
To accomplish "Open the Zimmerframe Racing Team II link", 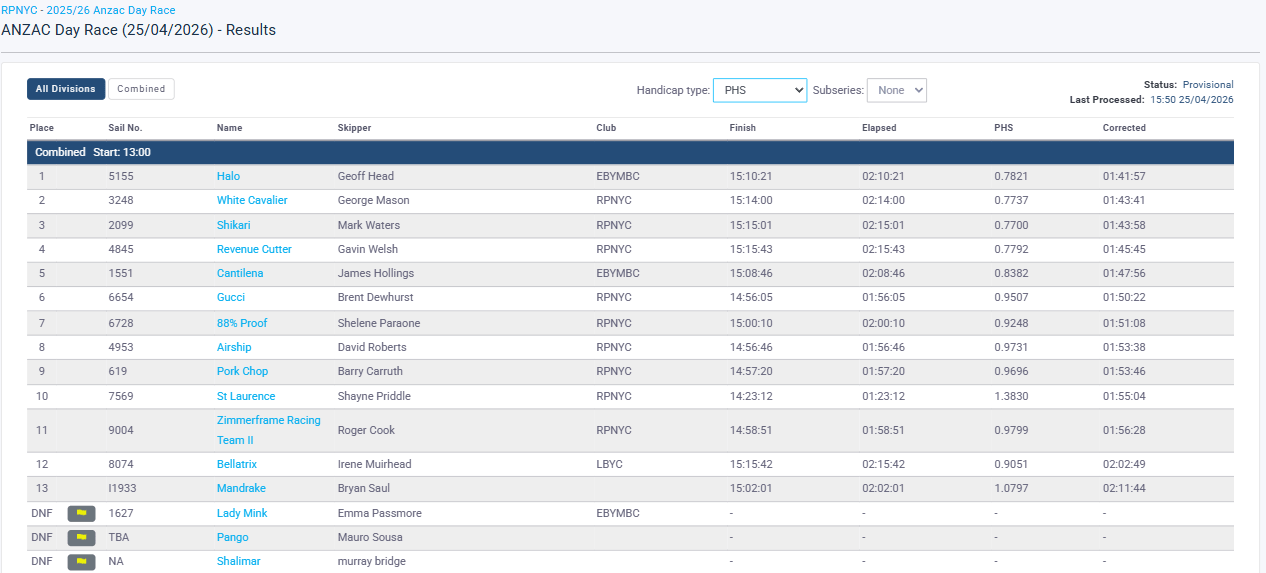I will tap(268, 430).
